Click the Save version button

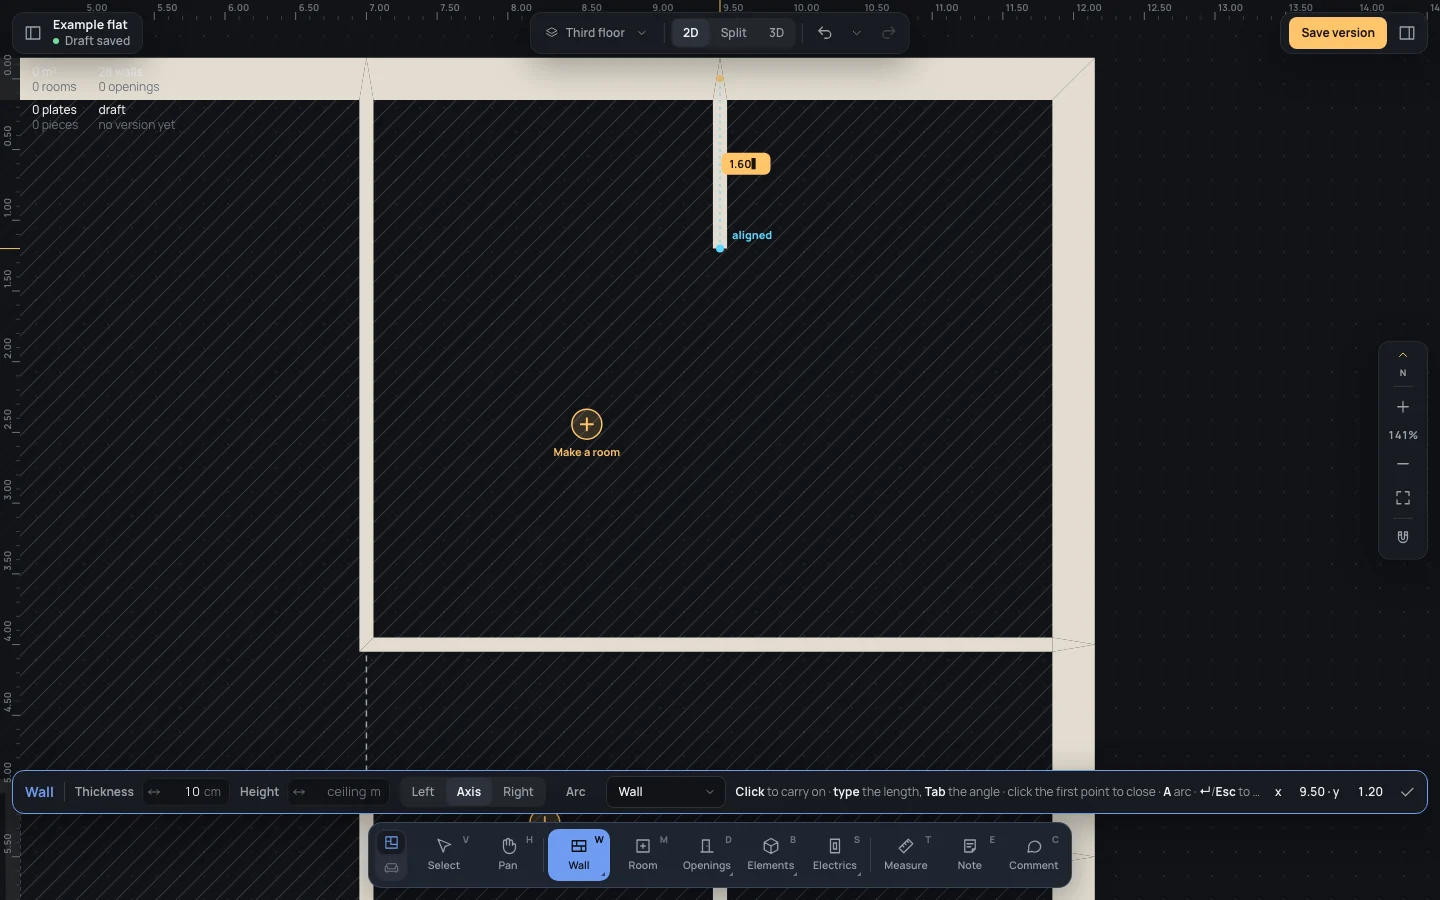click(1338, 33)
